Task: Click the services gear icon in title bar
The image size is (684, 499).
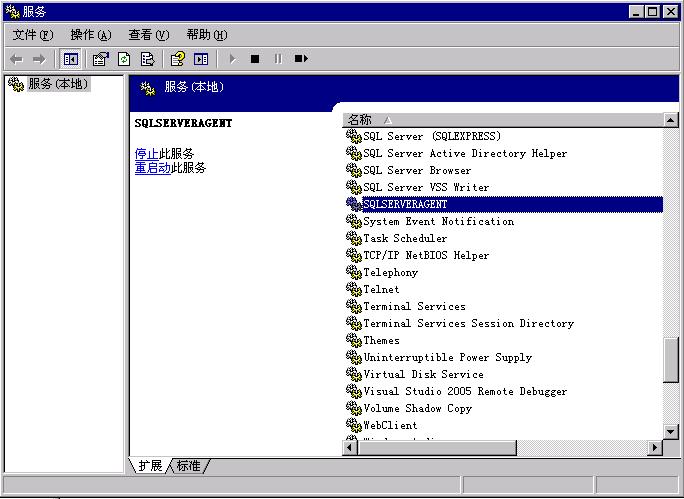Action: [13, 12]
